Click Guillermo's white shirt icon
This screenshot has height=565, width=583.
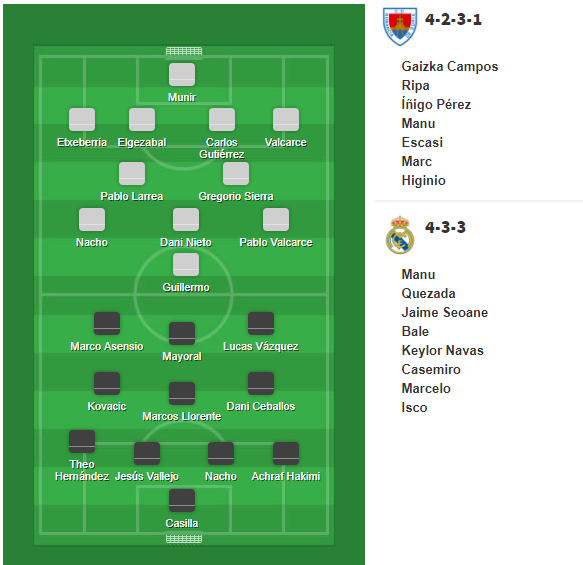point(186,264)
